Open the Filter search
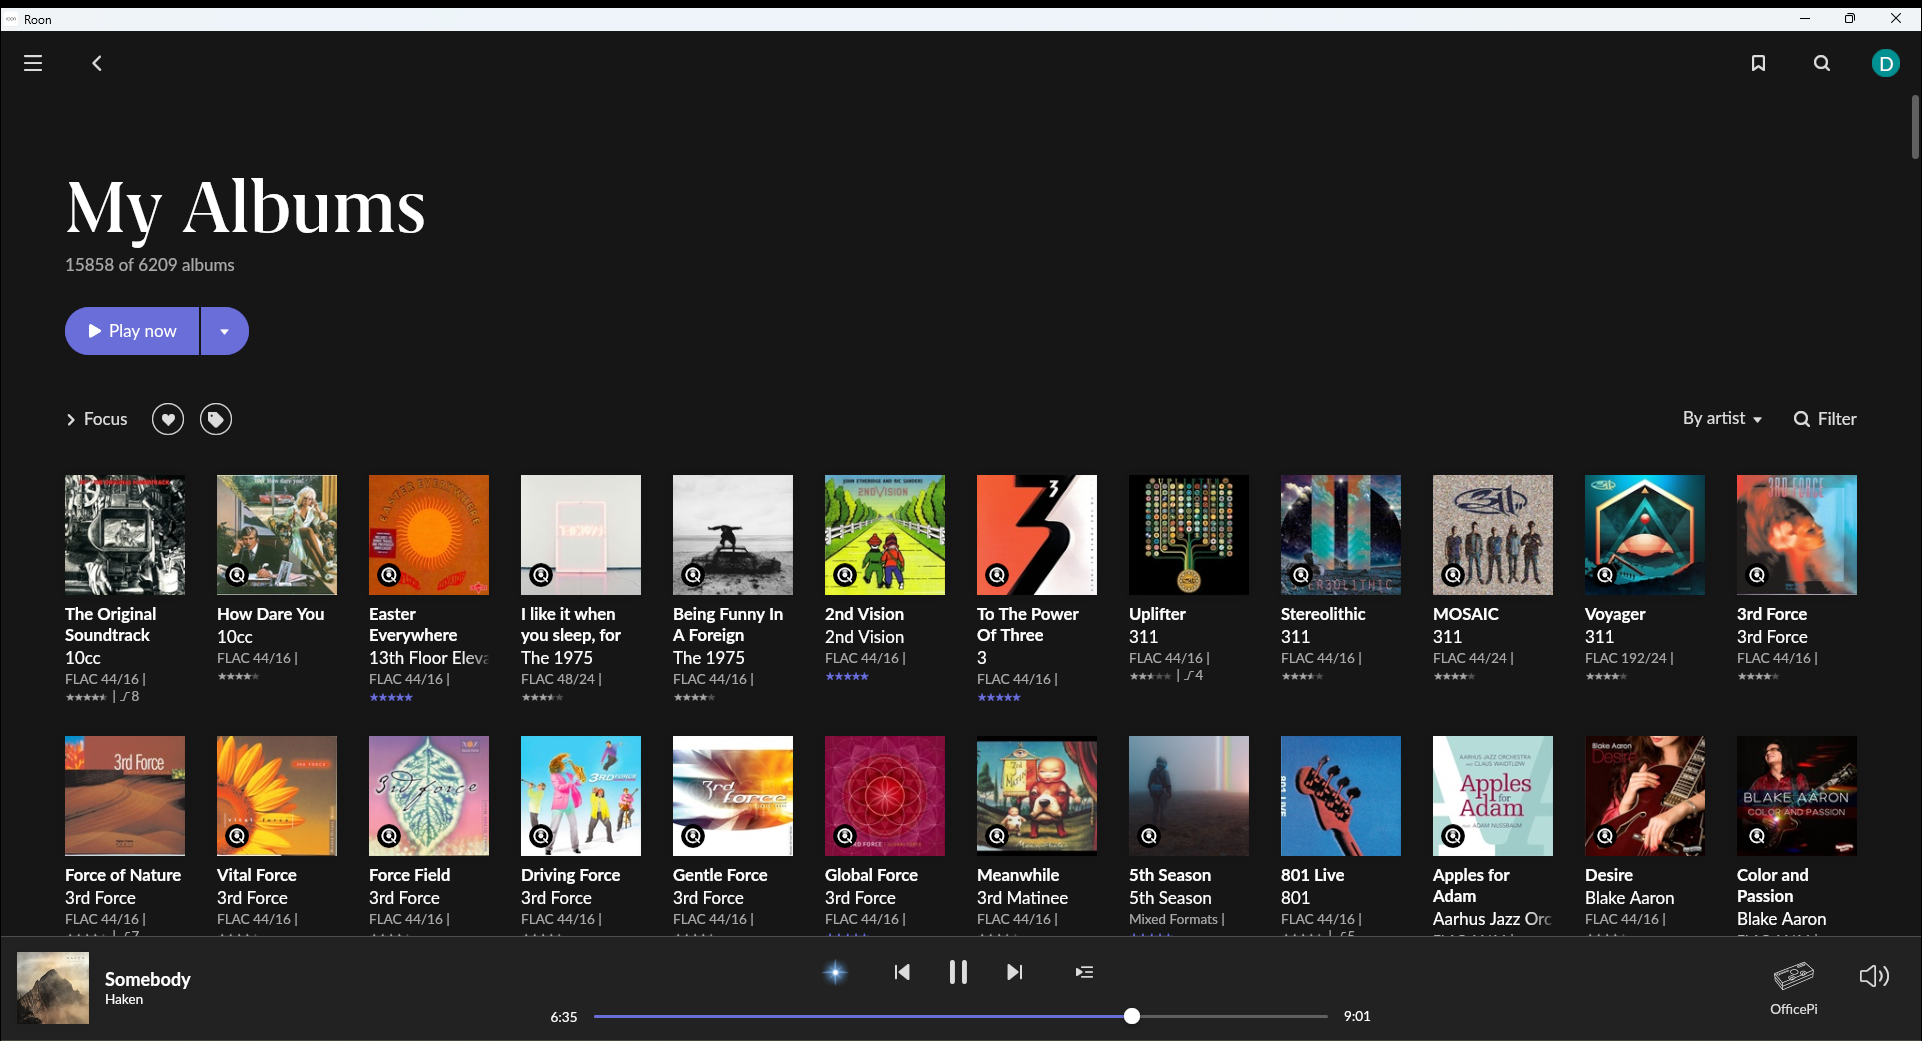The width and height of the screenshot is (1922, 1041). click(x=1825, y=419)
